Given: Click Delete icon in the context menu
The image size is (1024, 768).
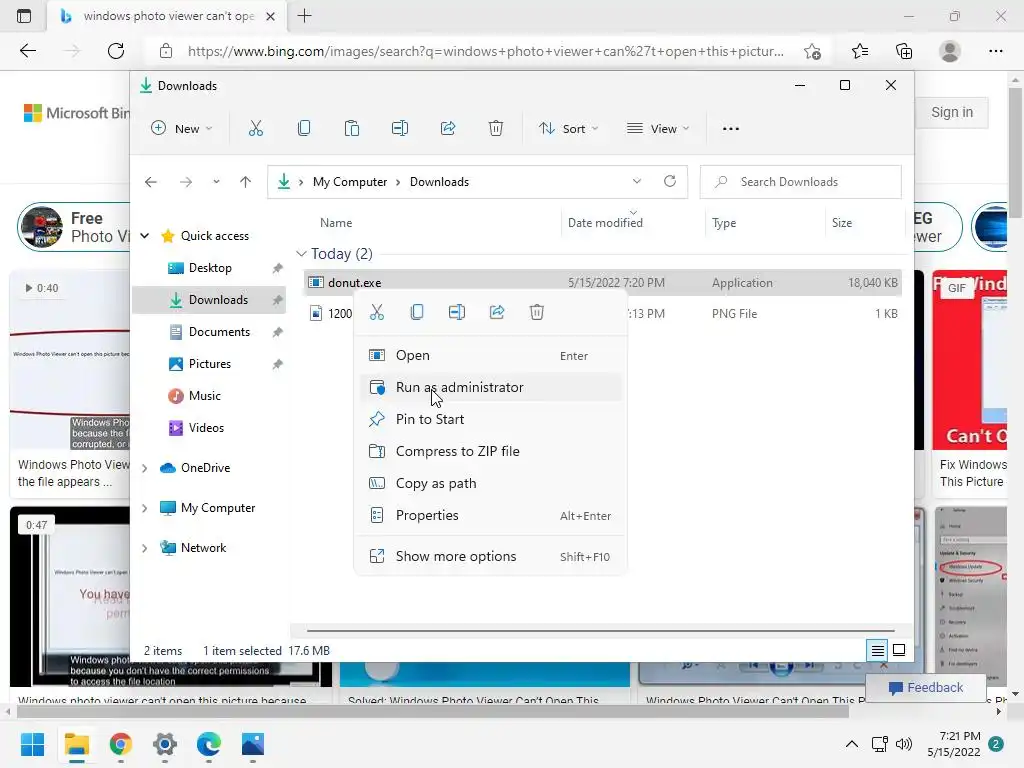Looking at the screenshot, I should [x=537, y=312].
